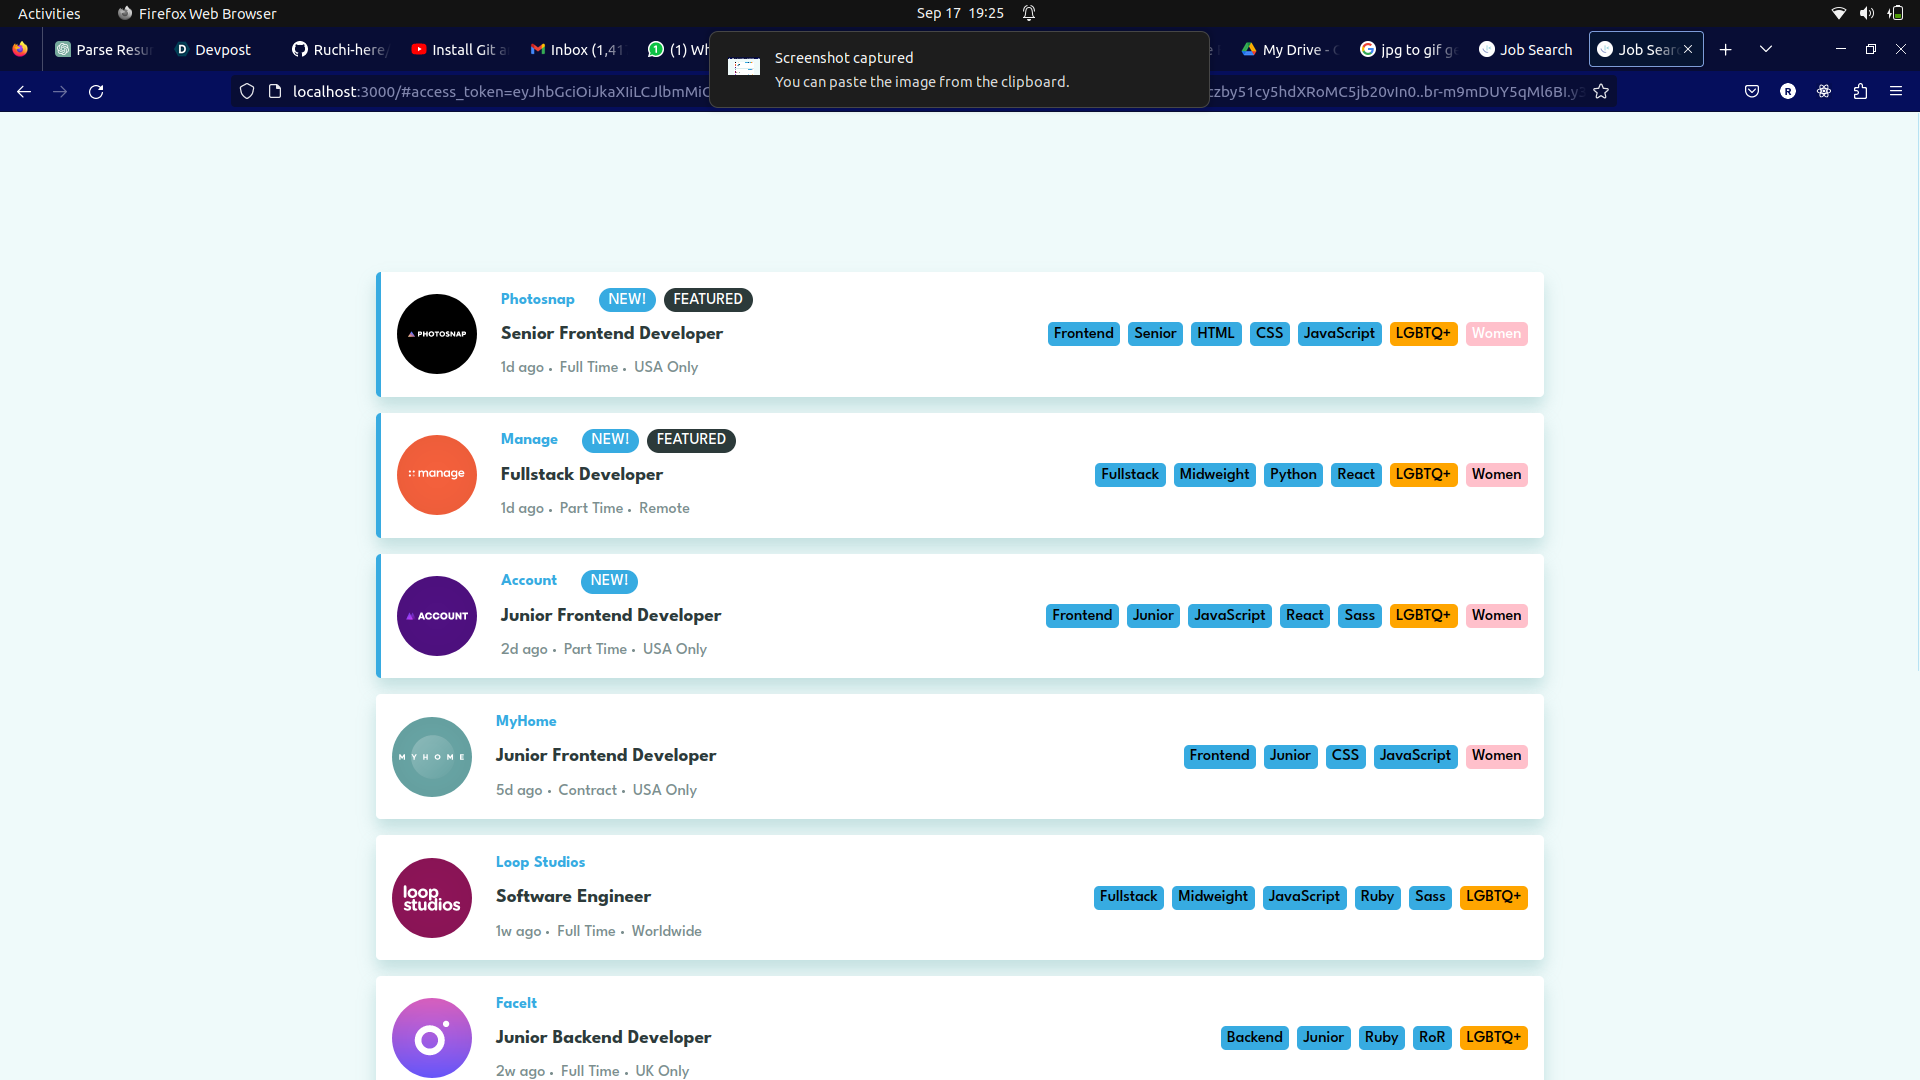Open the Firefox hamburger application menu
The width and height of the screenshot is (1920, 1080).
point(1896,92)
